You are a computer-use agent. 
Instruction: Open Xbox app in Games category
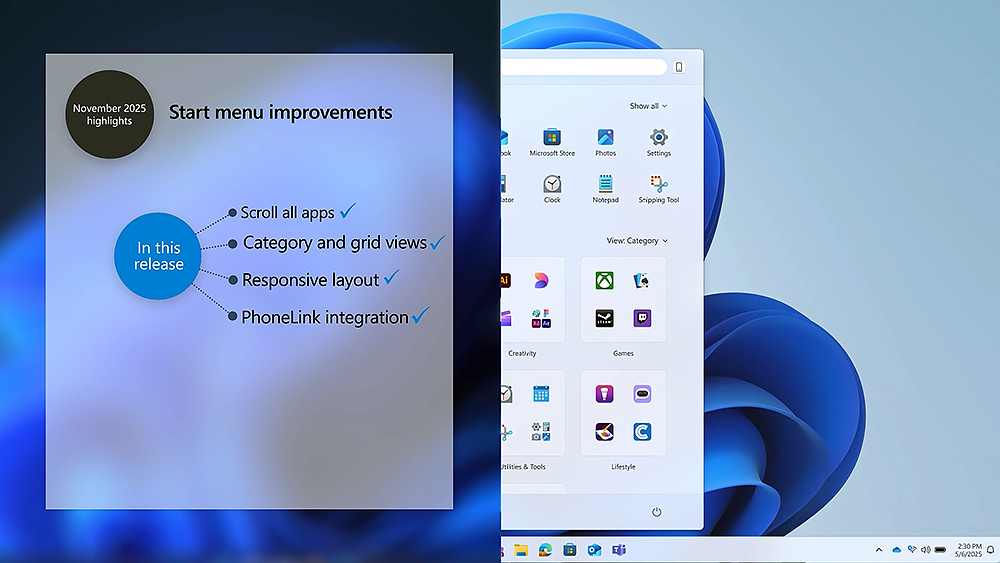(x=604, y=281)
